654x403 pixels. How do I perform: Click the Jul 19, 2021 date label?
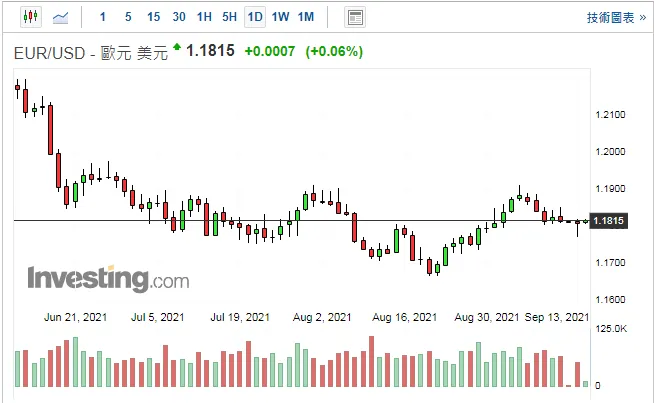(x=240, y=317)
